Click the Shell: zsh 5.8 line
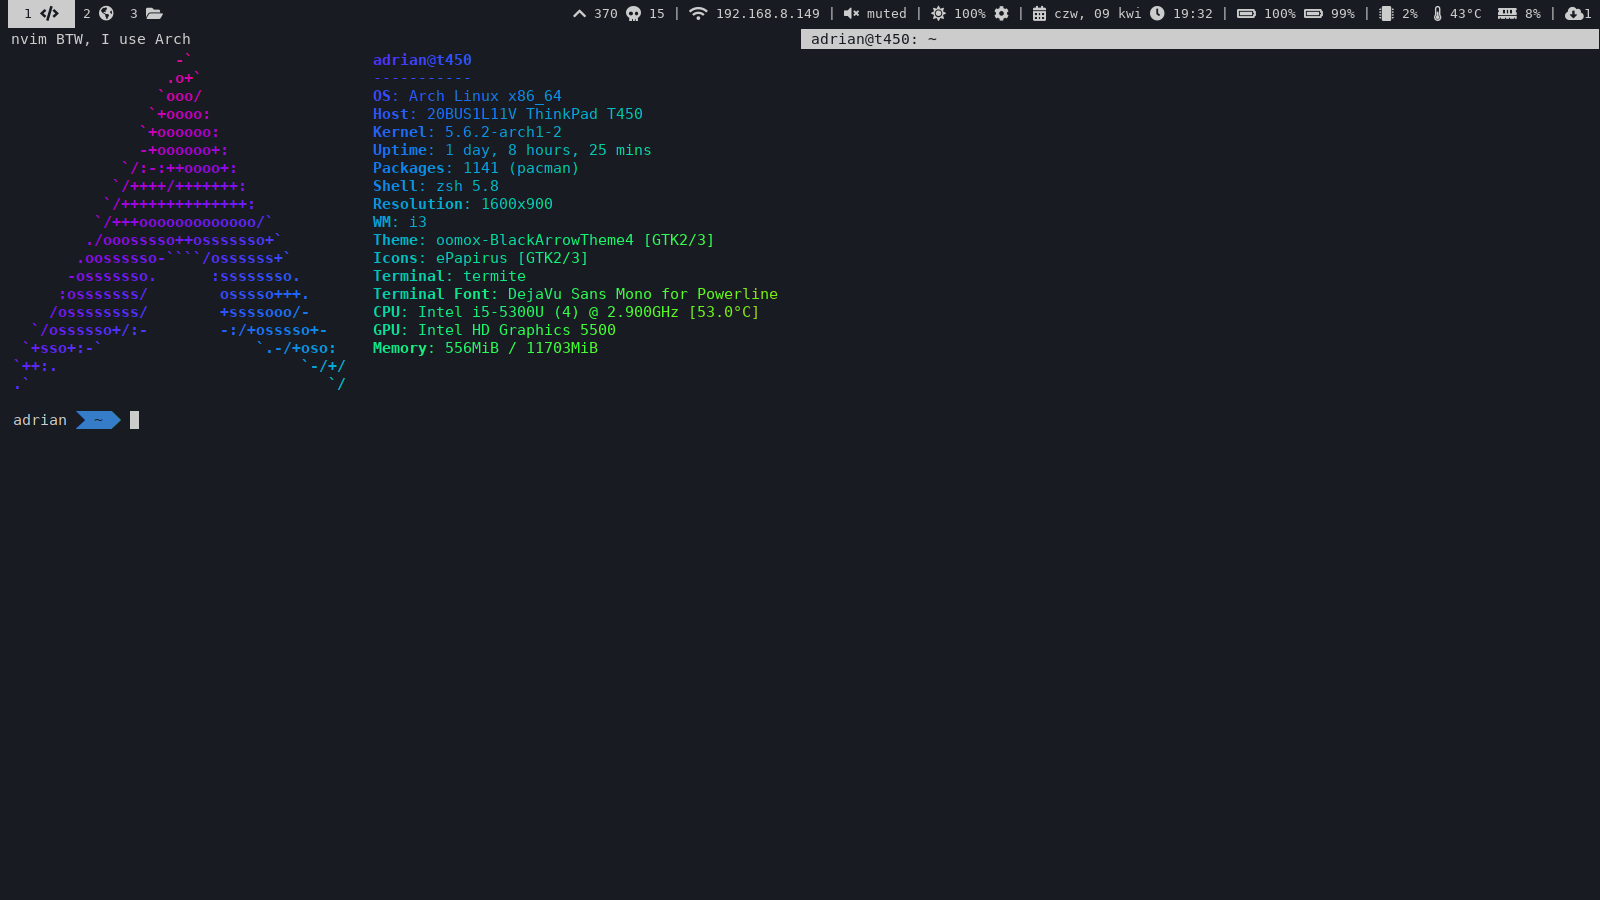 click(436, 186)
